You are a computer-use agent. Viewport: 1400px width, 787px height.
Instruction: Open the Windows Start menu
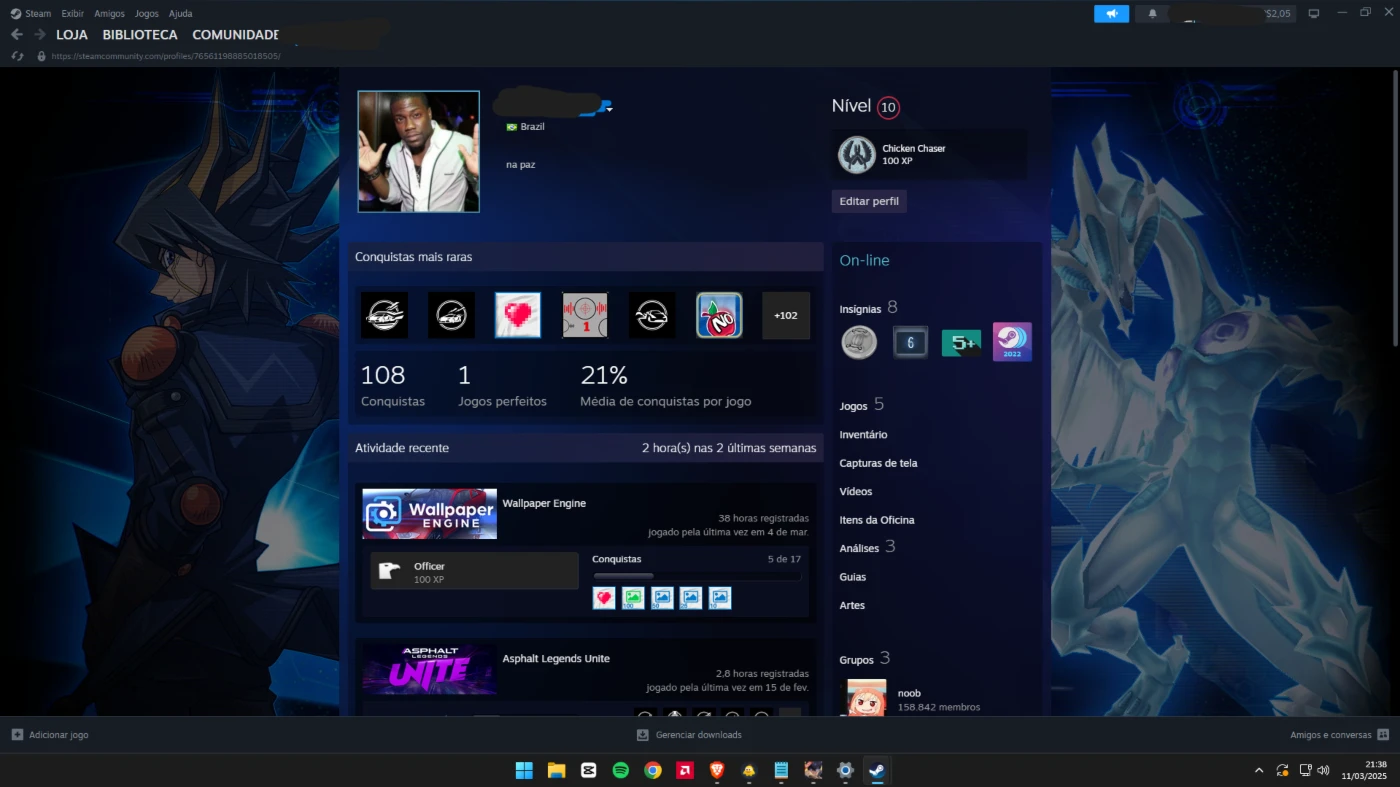(x=524, y=770)
